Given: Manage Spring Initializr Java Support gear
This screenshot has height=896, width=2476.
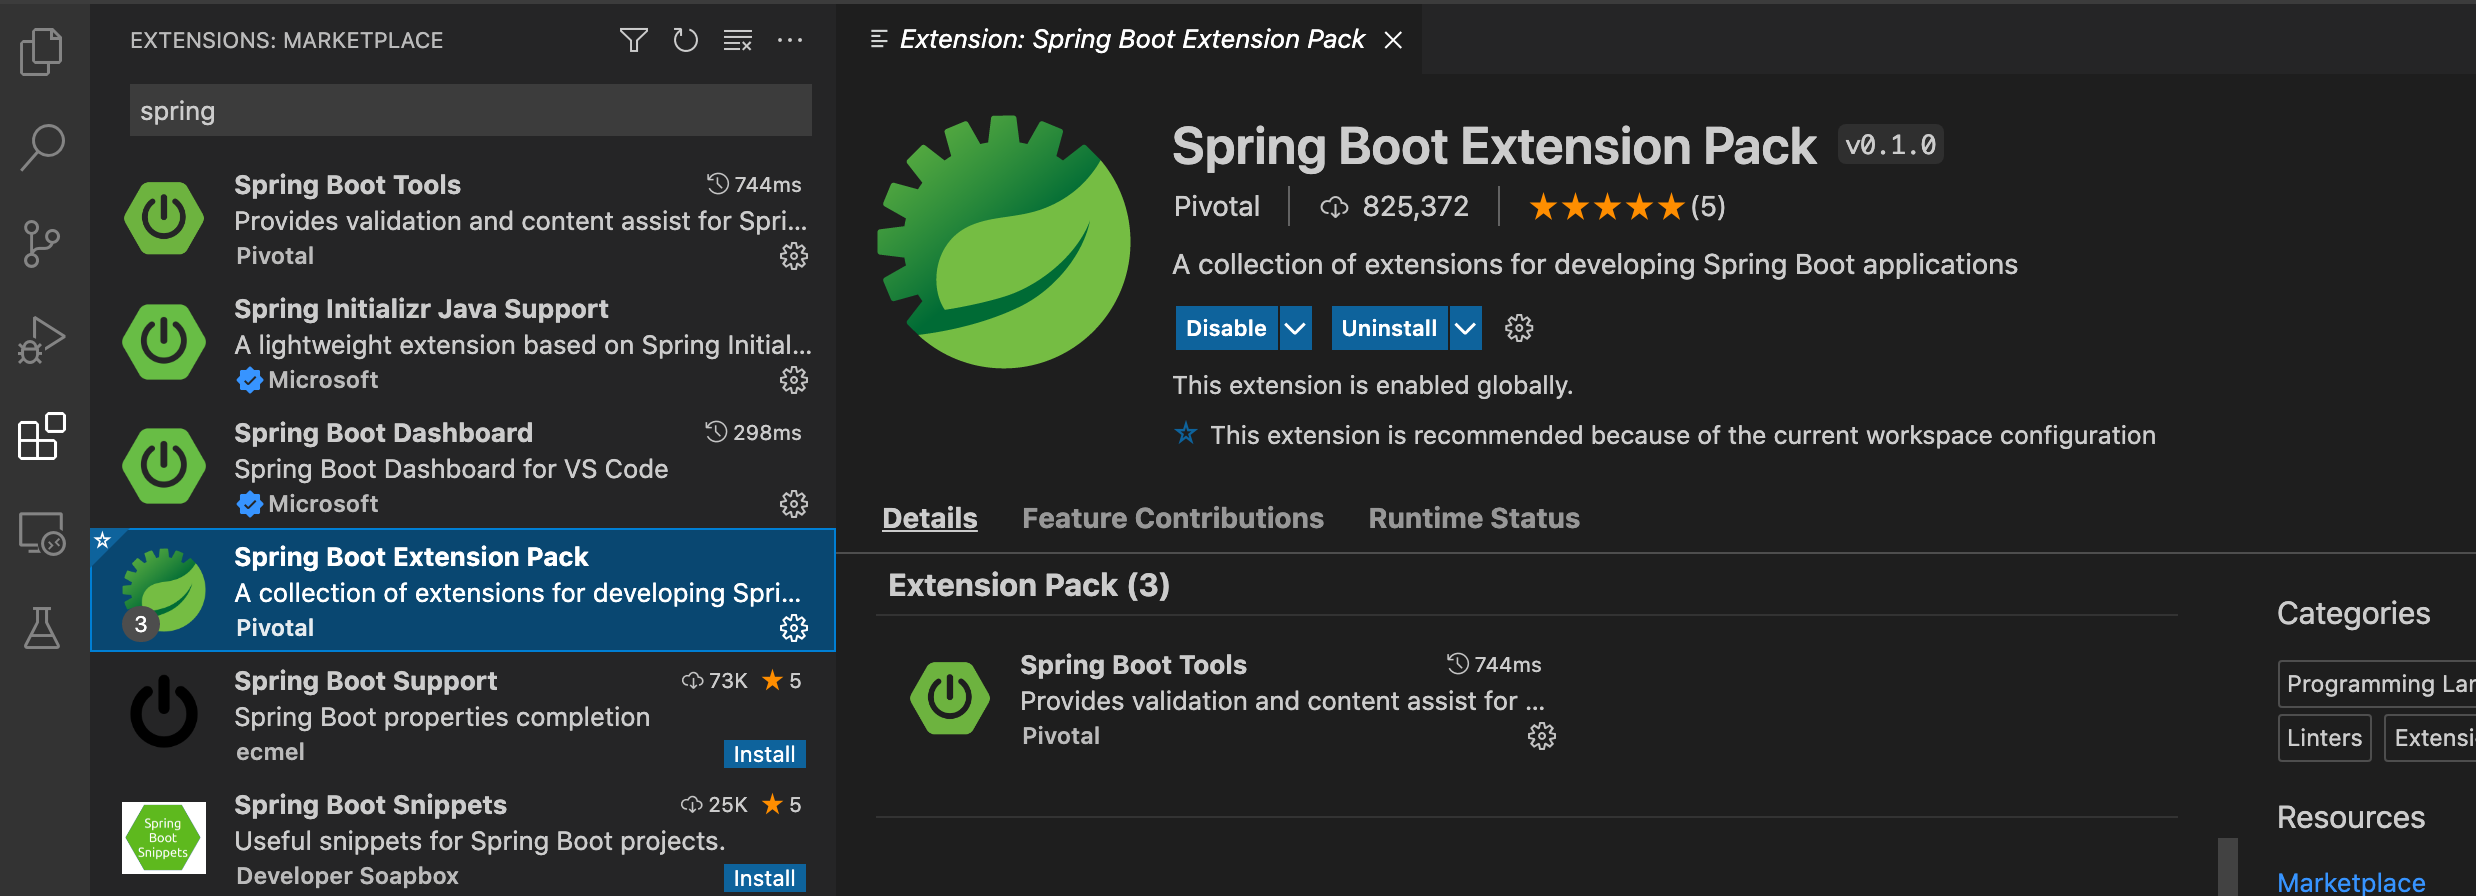Looking at the screenshot, I should tap(794, 380).
